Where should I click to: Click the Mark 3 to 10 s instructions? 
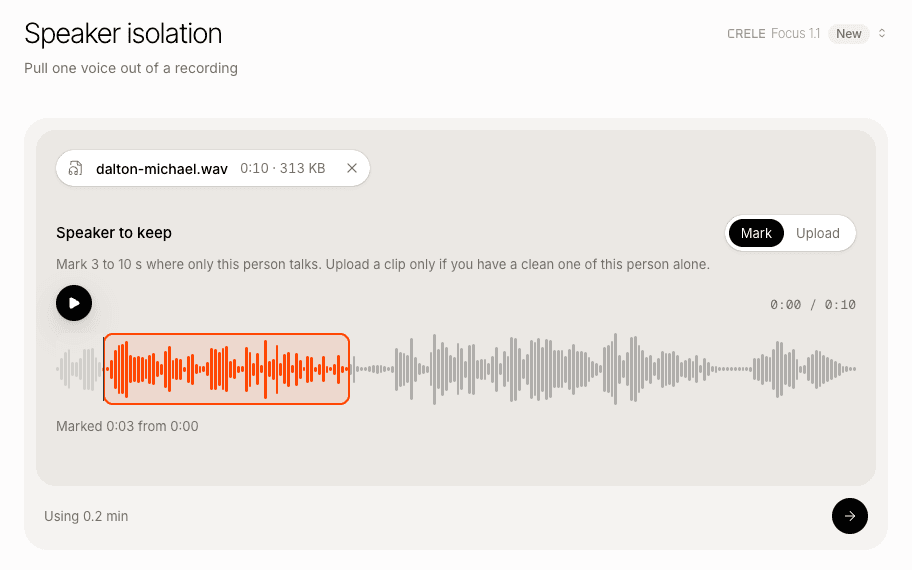pos(383,265)
